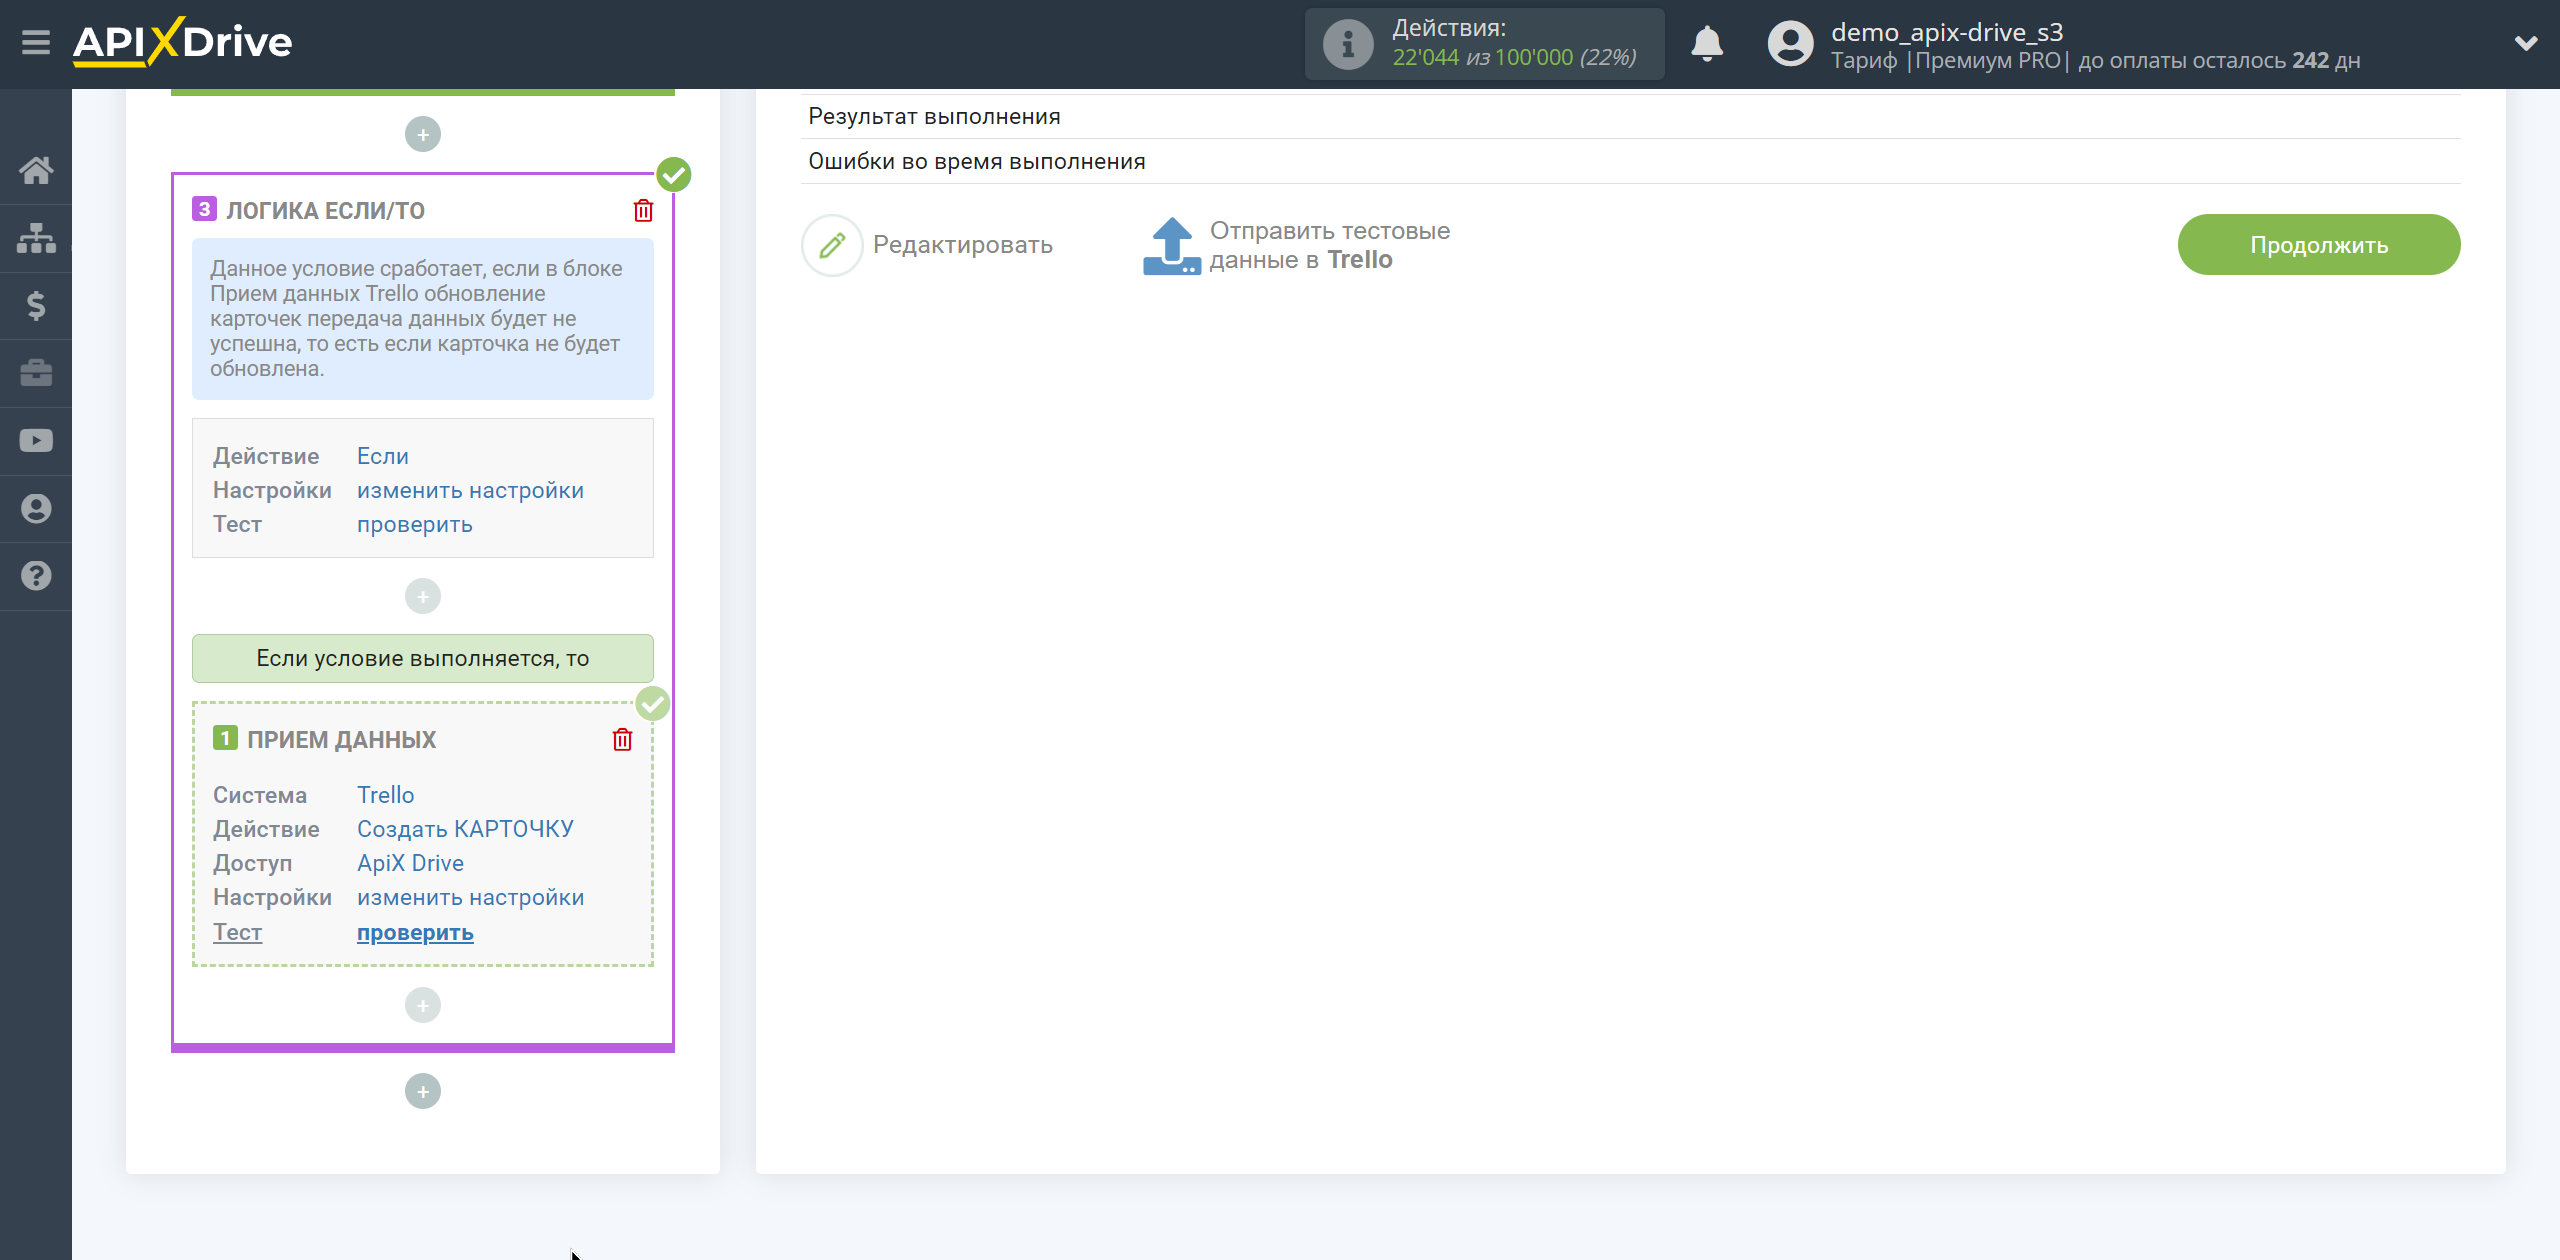Open the notifications bell
This screenshot has width=2560, height=1260.
click(x=1707, y=44)
